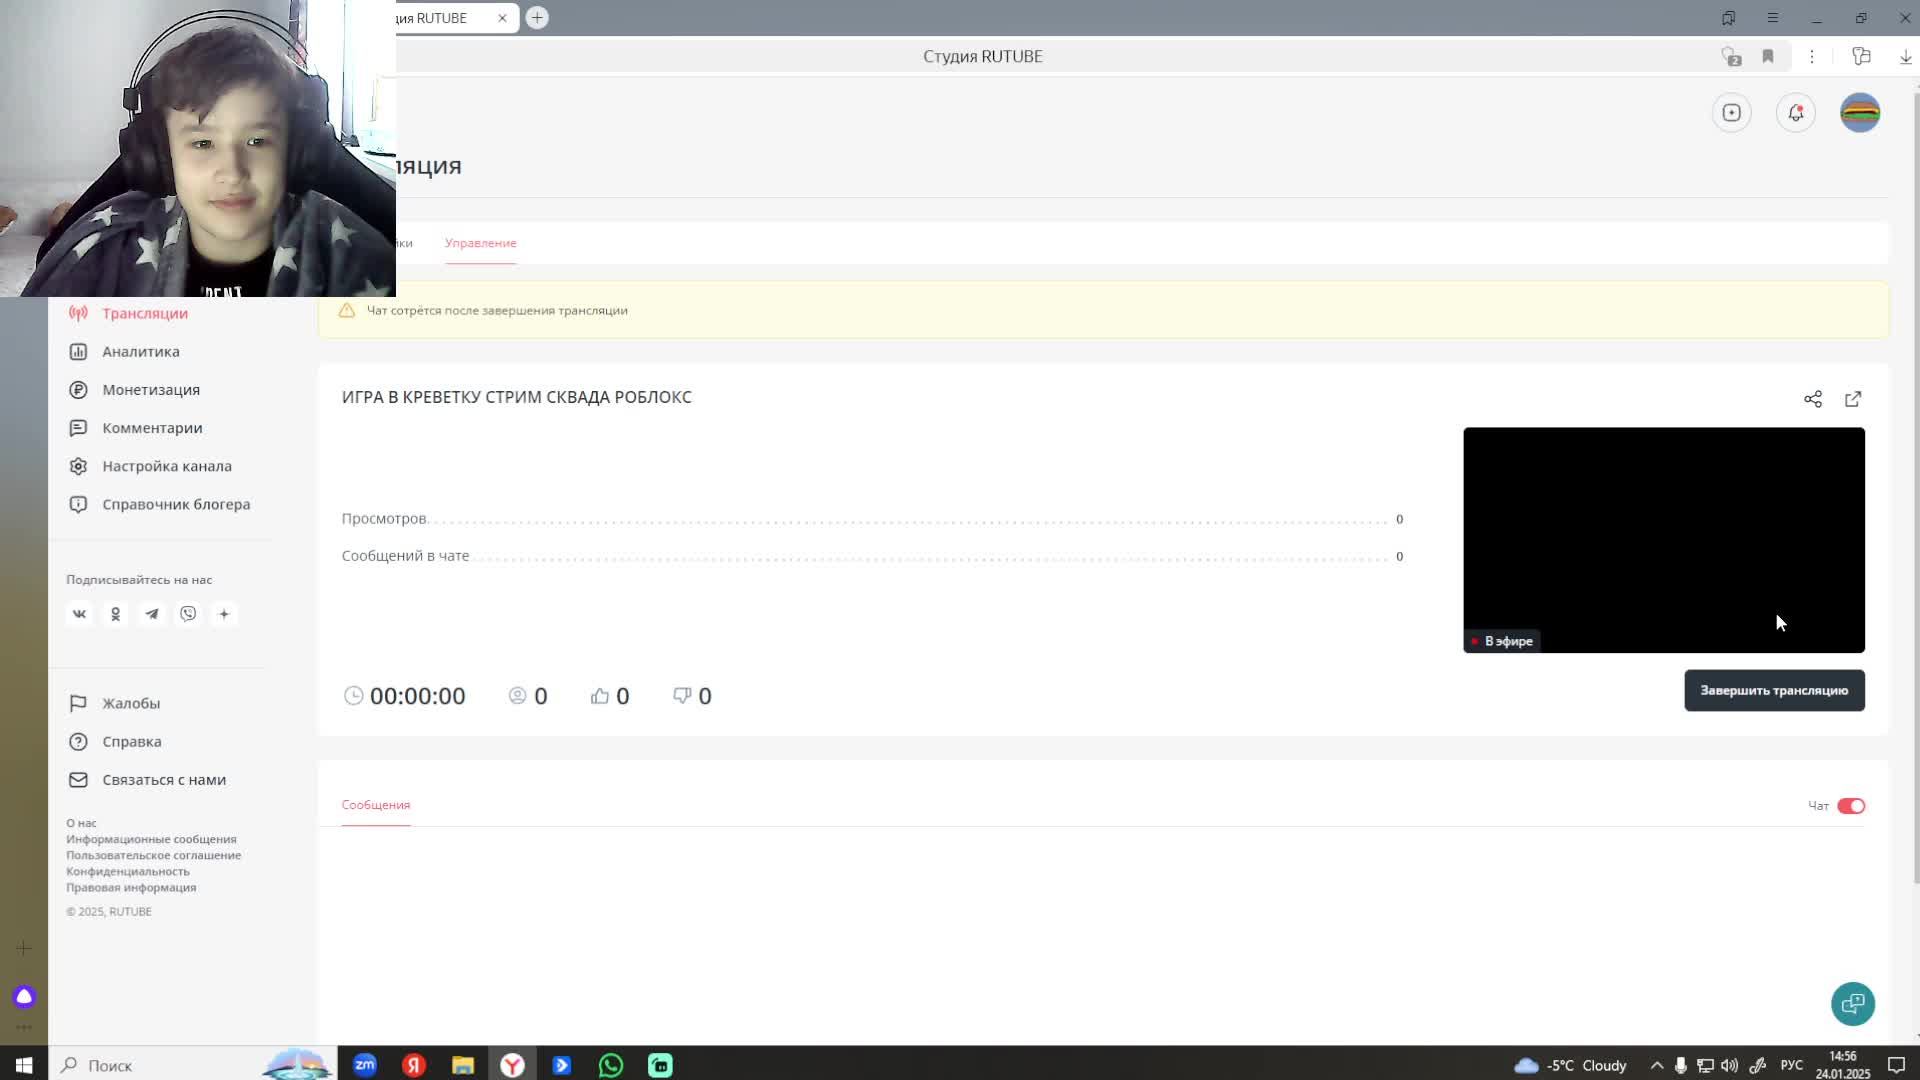Open Правовая информация link
This screenshot has height=1080, width=1920.
pos(131,887)
